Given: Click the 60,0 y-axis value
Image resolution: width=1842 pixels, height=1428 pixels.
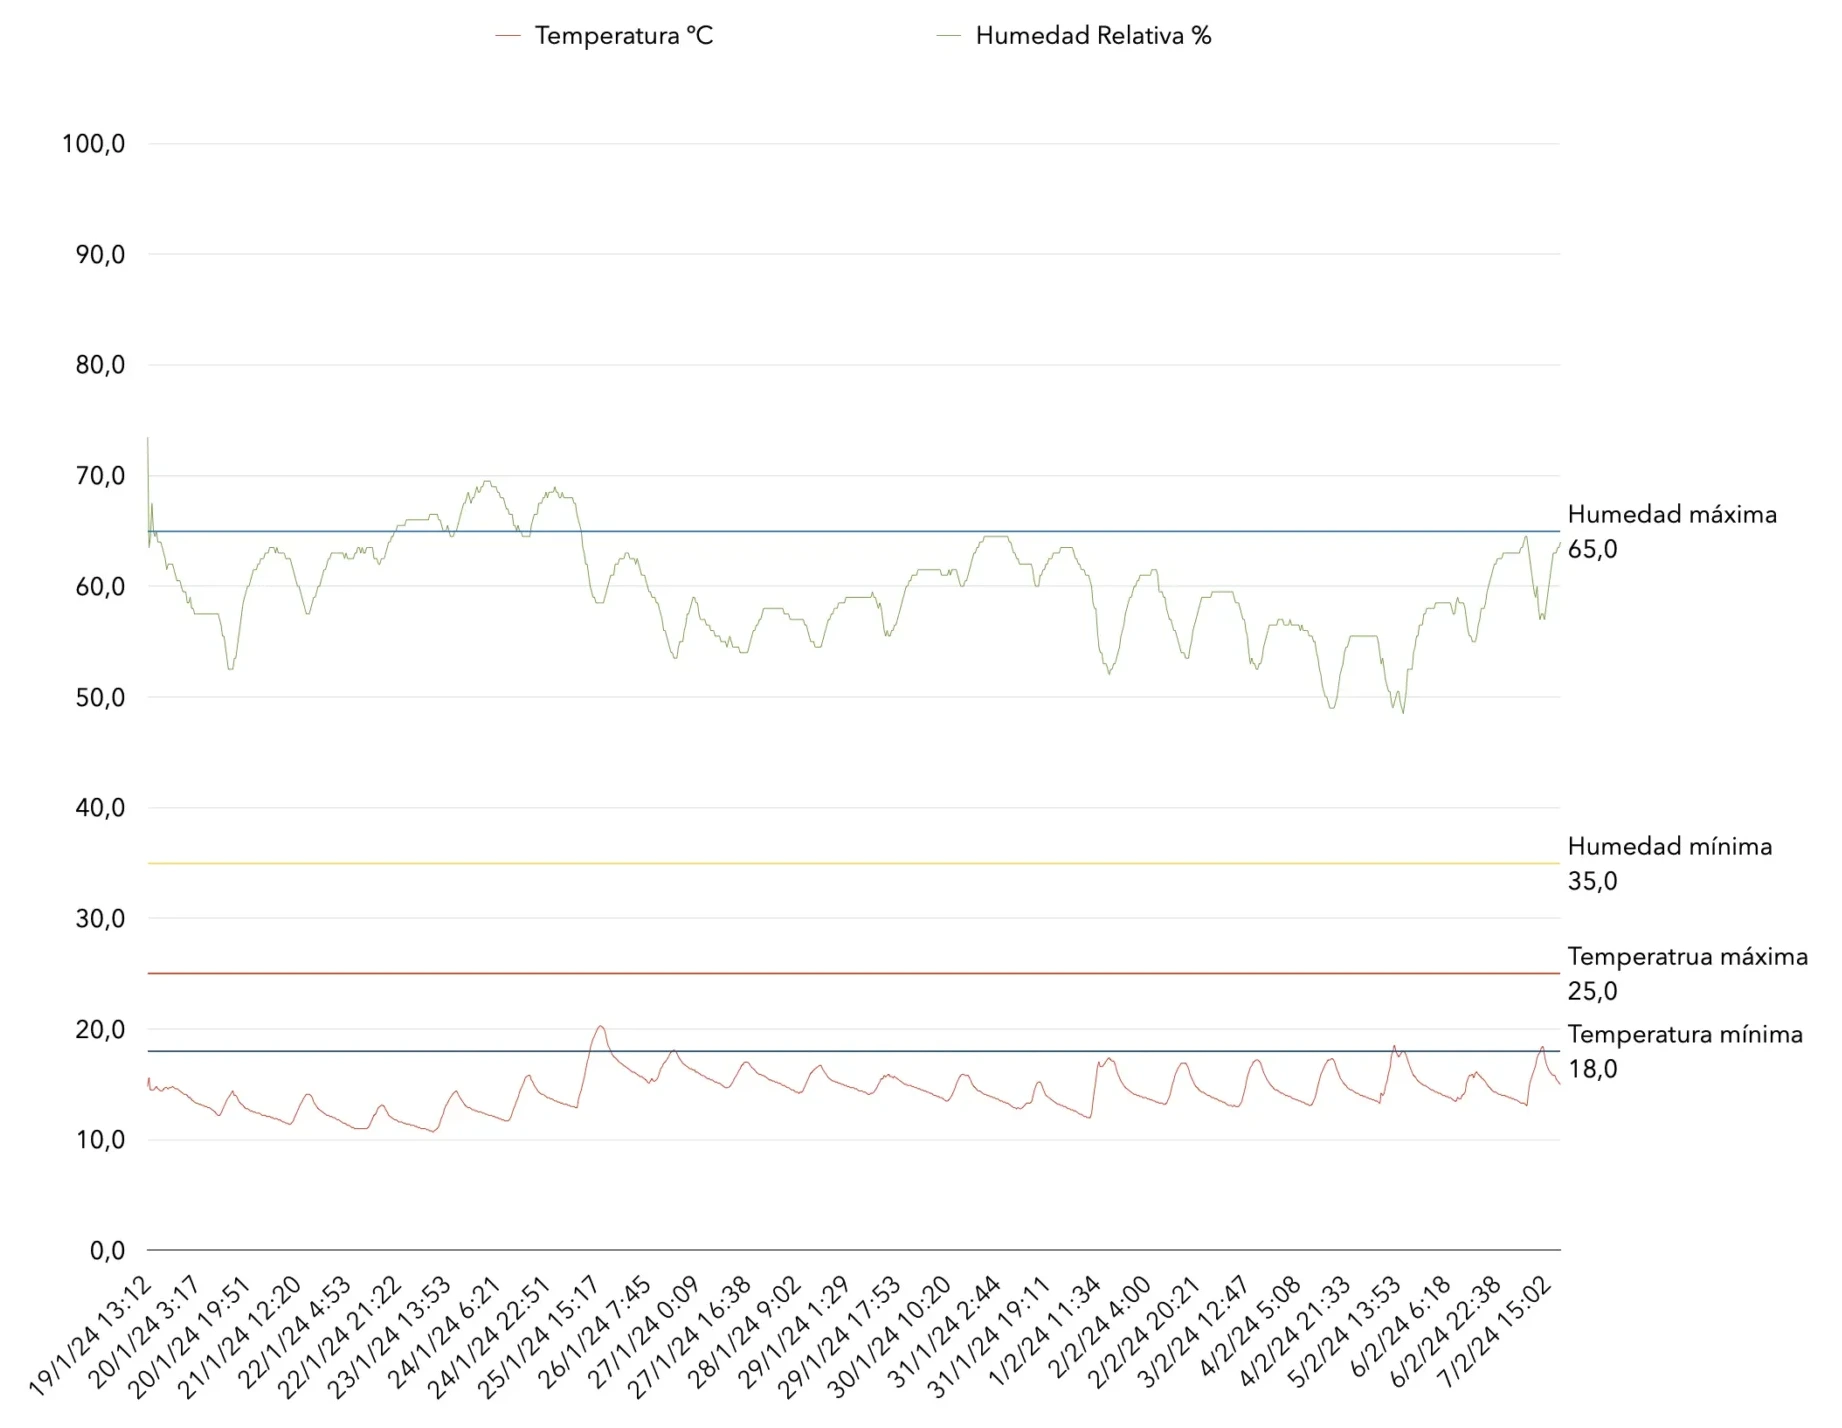Looking at the screenshot, I should tap(100, 587).
